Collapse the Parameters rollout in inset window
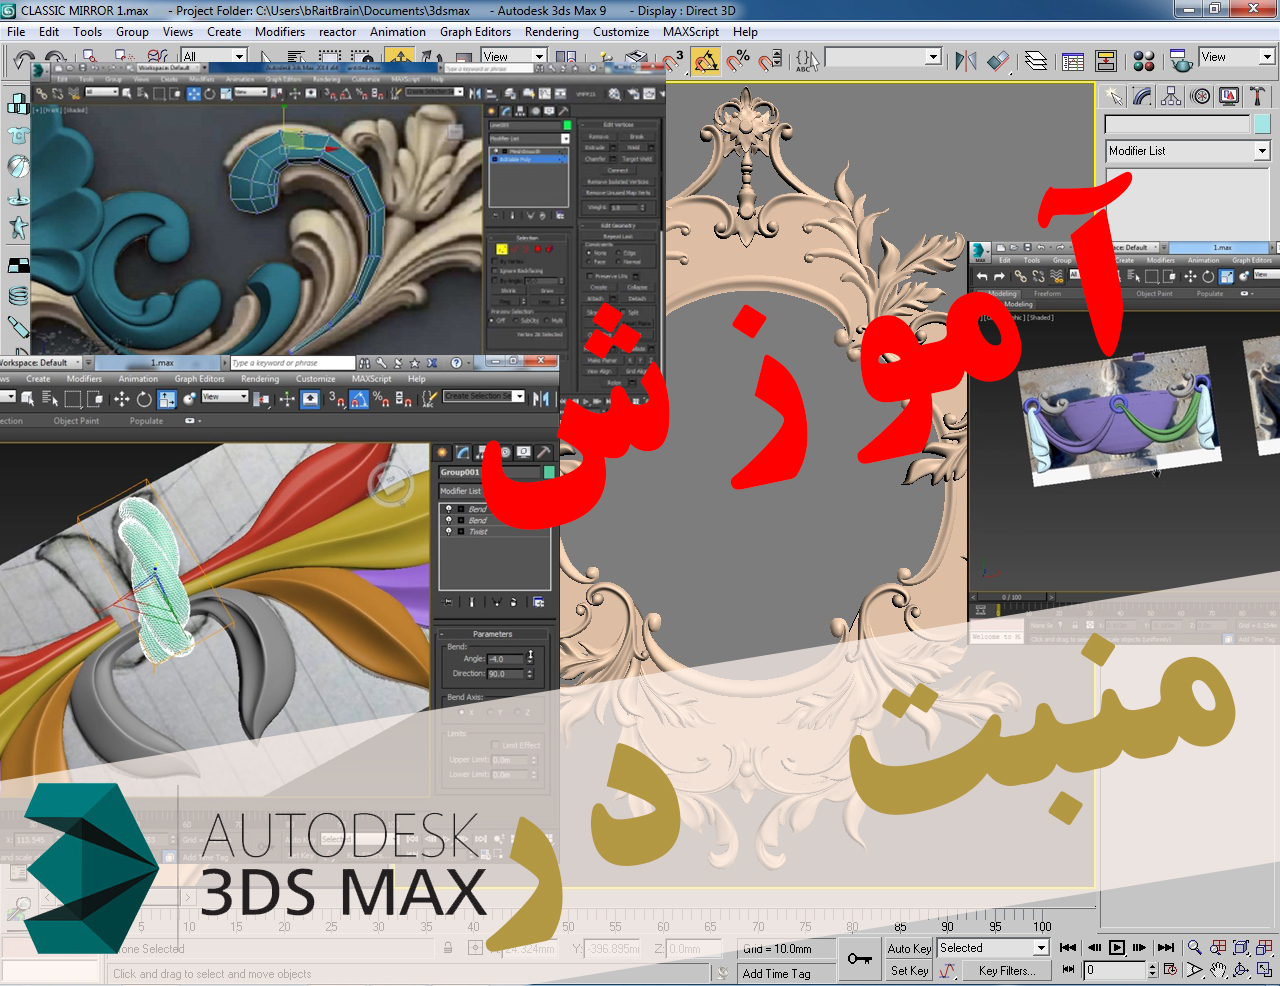This screenshot has height=986, width=1280. point(492,634)
